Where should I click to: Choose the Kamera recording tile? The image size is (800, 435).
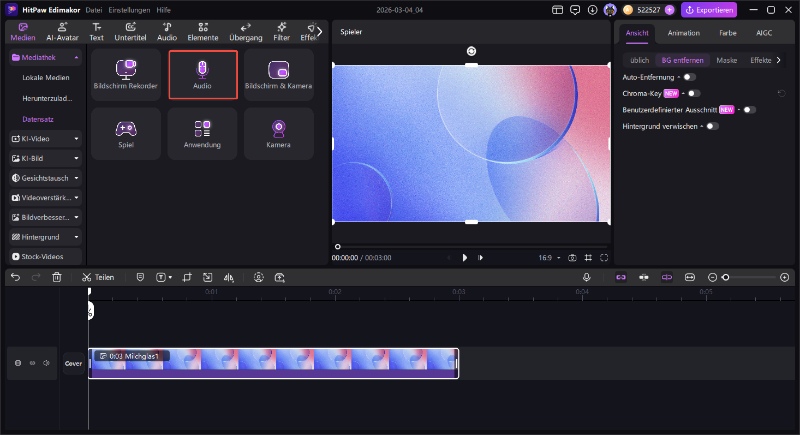[278, 133]
